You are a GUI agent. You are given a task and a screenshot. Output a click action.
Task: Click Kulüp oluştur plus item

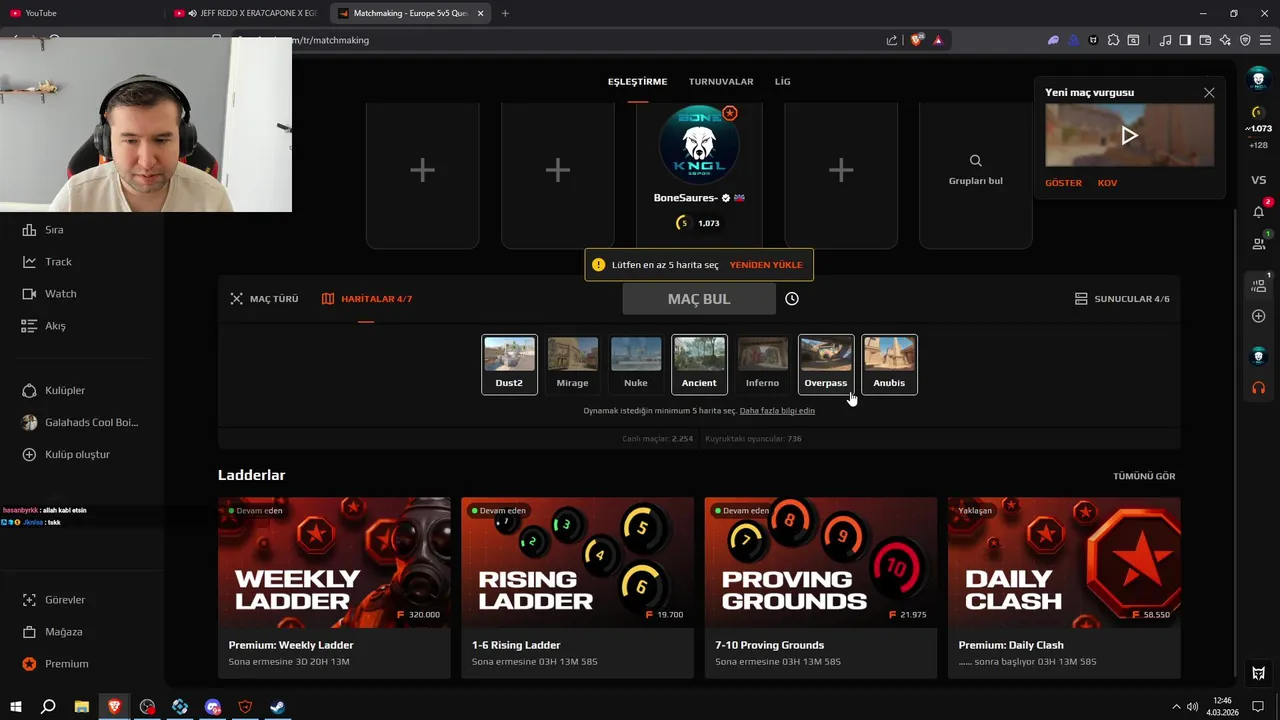[66, 454]
